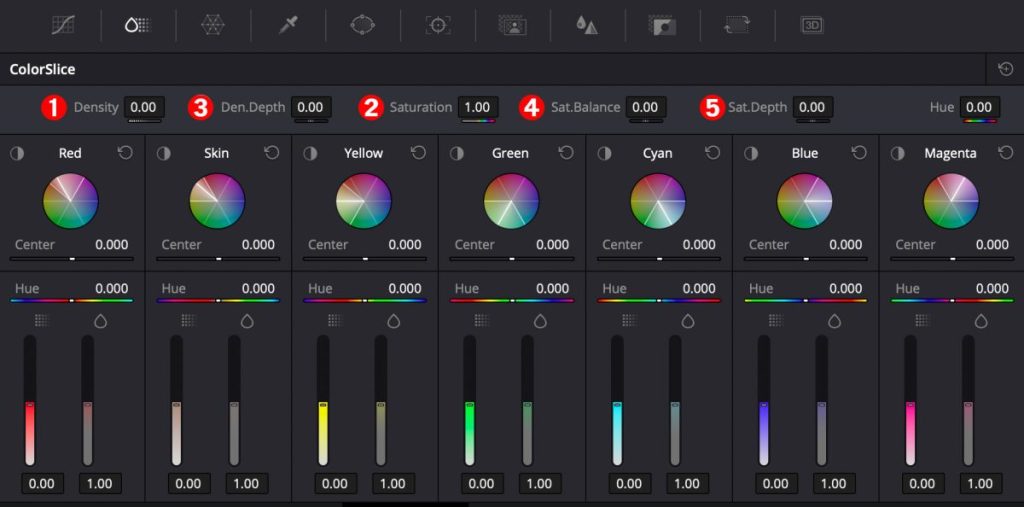The width and height of the screenshot is (1024, 507).
Task: Click the Red slice color wheel
Action: pos(71,201)
